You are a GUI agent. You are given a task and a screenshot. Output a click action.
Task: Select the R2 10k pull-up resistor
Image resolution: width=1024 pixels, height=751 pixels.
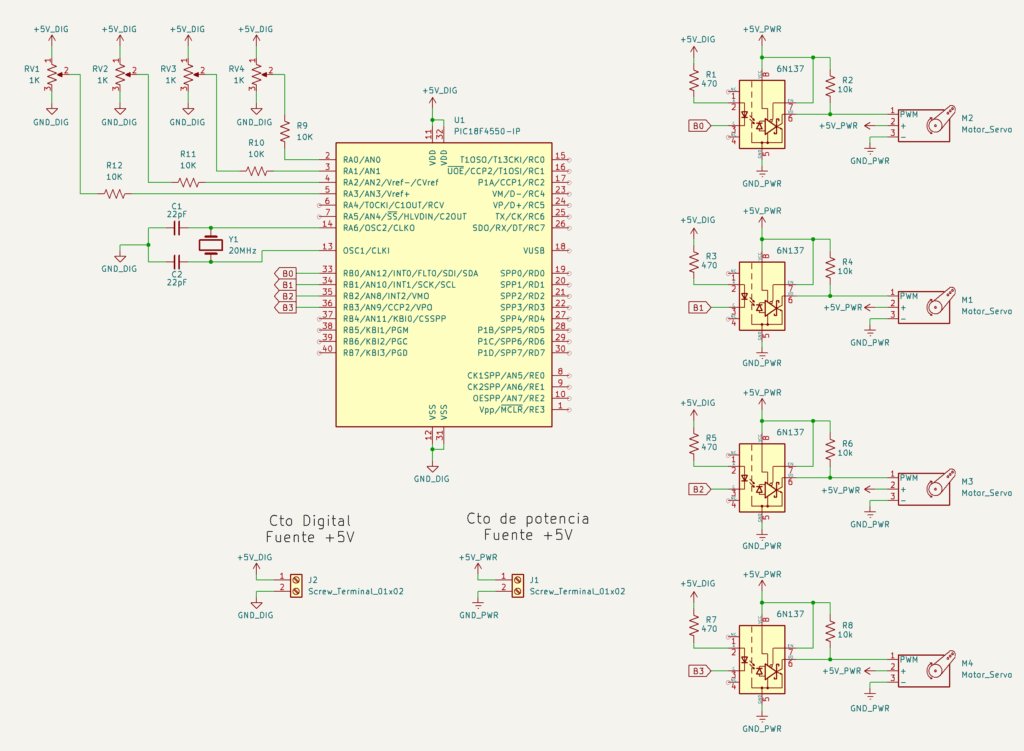pyautogui.click(x=830, y=86)
